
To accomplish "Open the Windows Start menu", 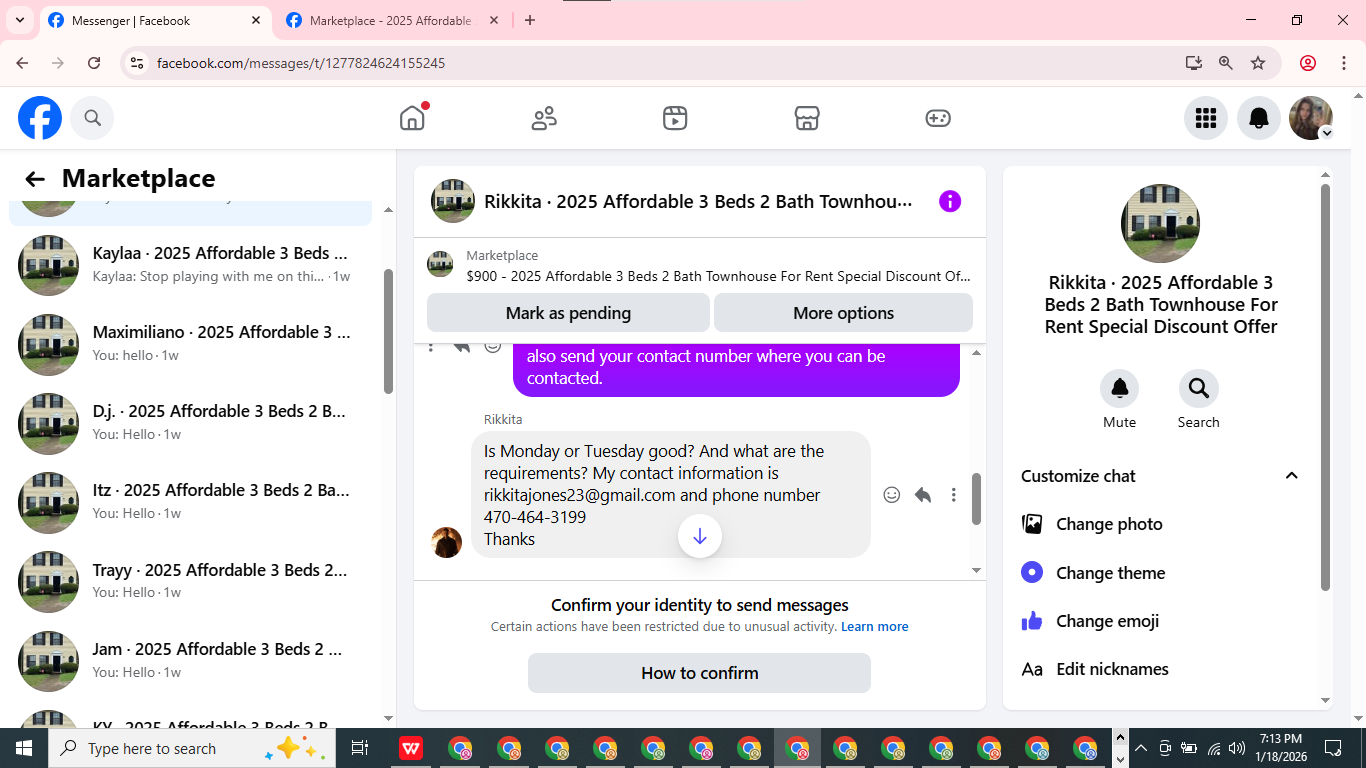I will [x=23, y=748].
